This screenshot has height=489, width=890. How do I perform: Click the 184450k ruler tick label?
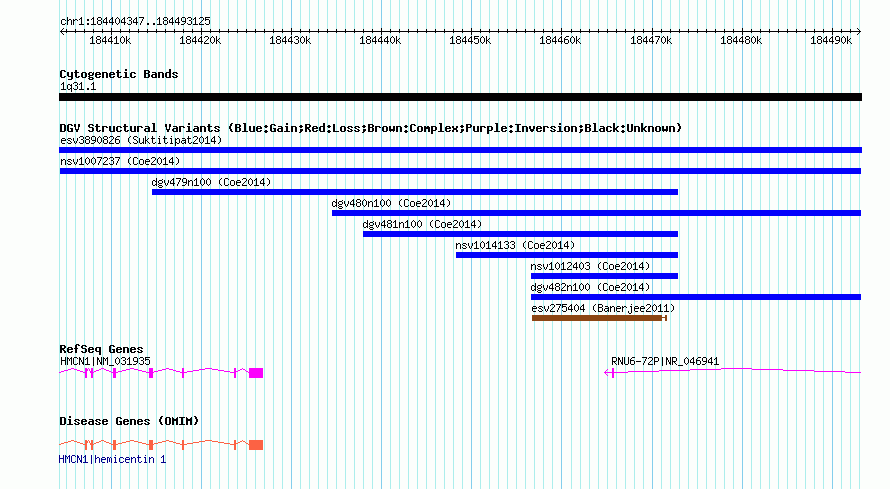click(470, 40)
